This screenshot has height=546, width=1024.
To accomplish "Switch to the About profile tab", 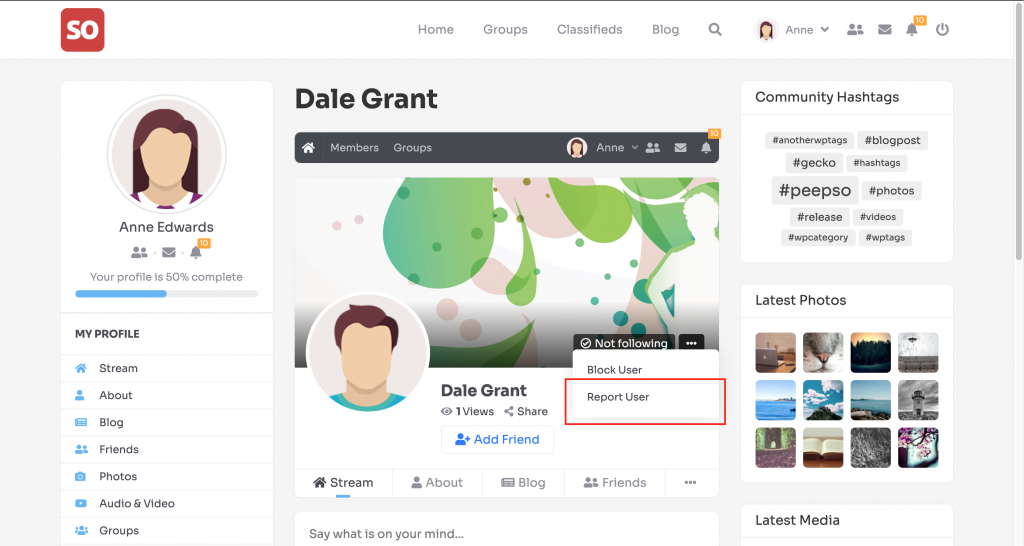I will click(437, 482).
